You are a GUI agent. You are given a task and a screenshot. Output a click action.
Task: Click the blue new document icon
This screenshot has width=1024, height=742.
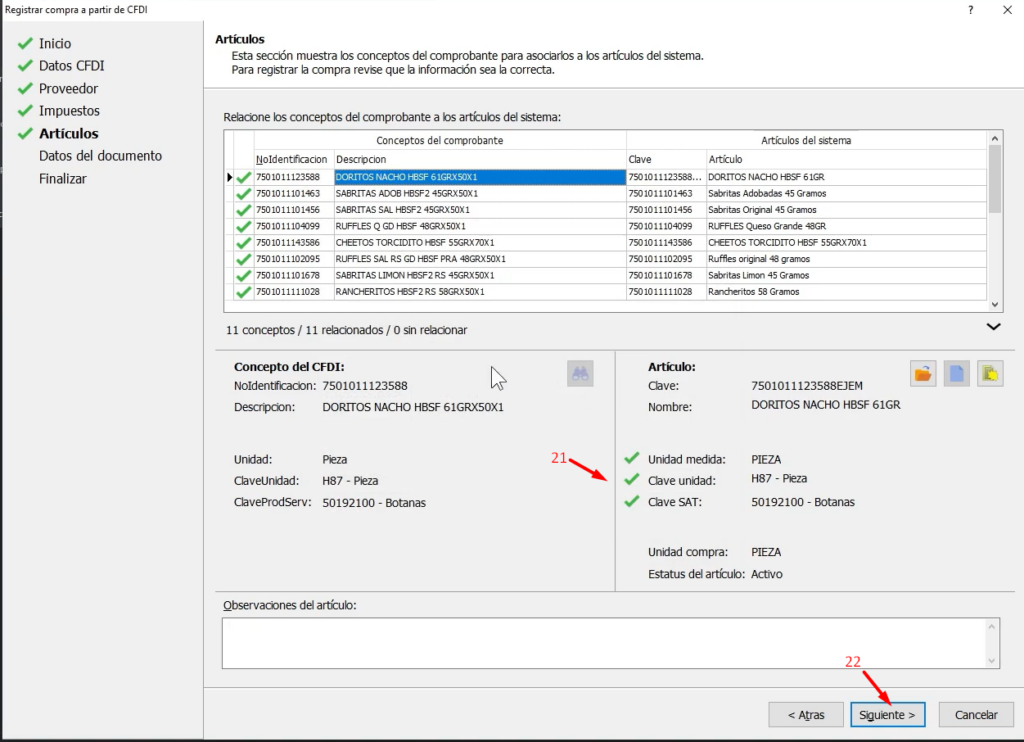(957, 373)
